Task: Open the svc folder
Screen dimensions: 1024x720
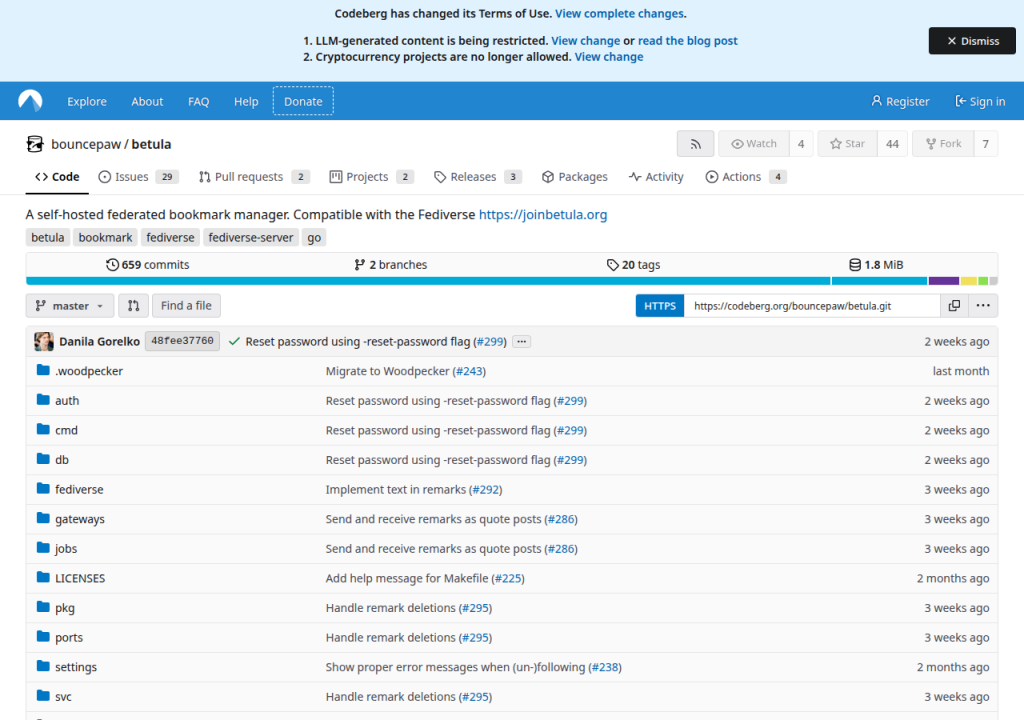Action: click(63, 696)
